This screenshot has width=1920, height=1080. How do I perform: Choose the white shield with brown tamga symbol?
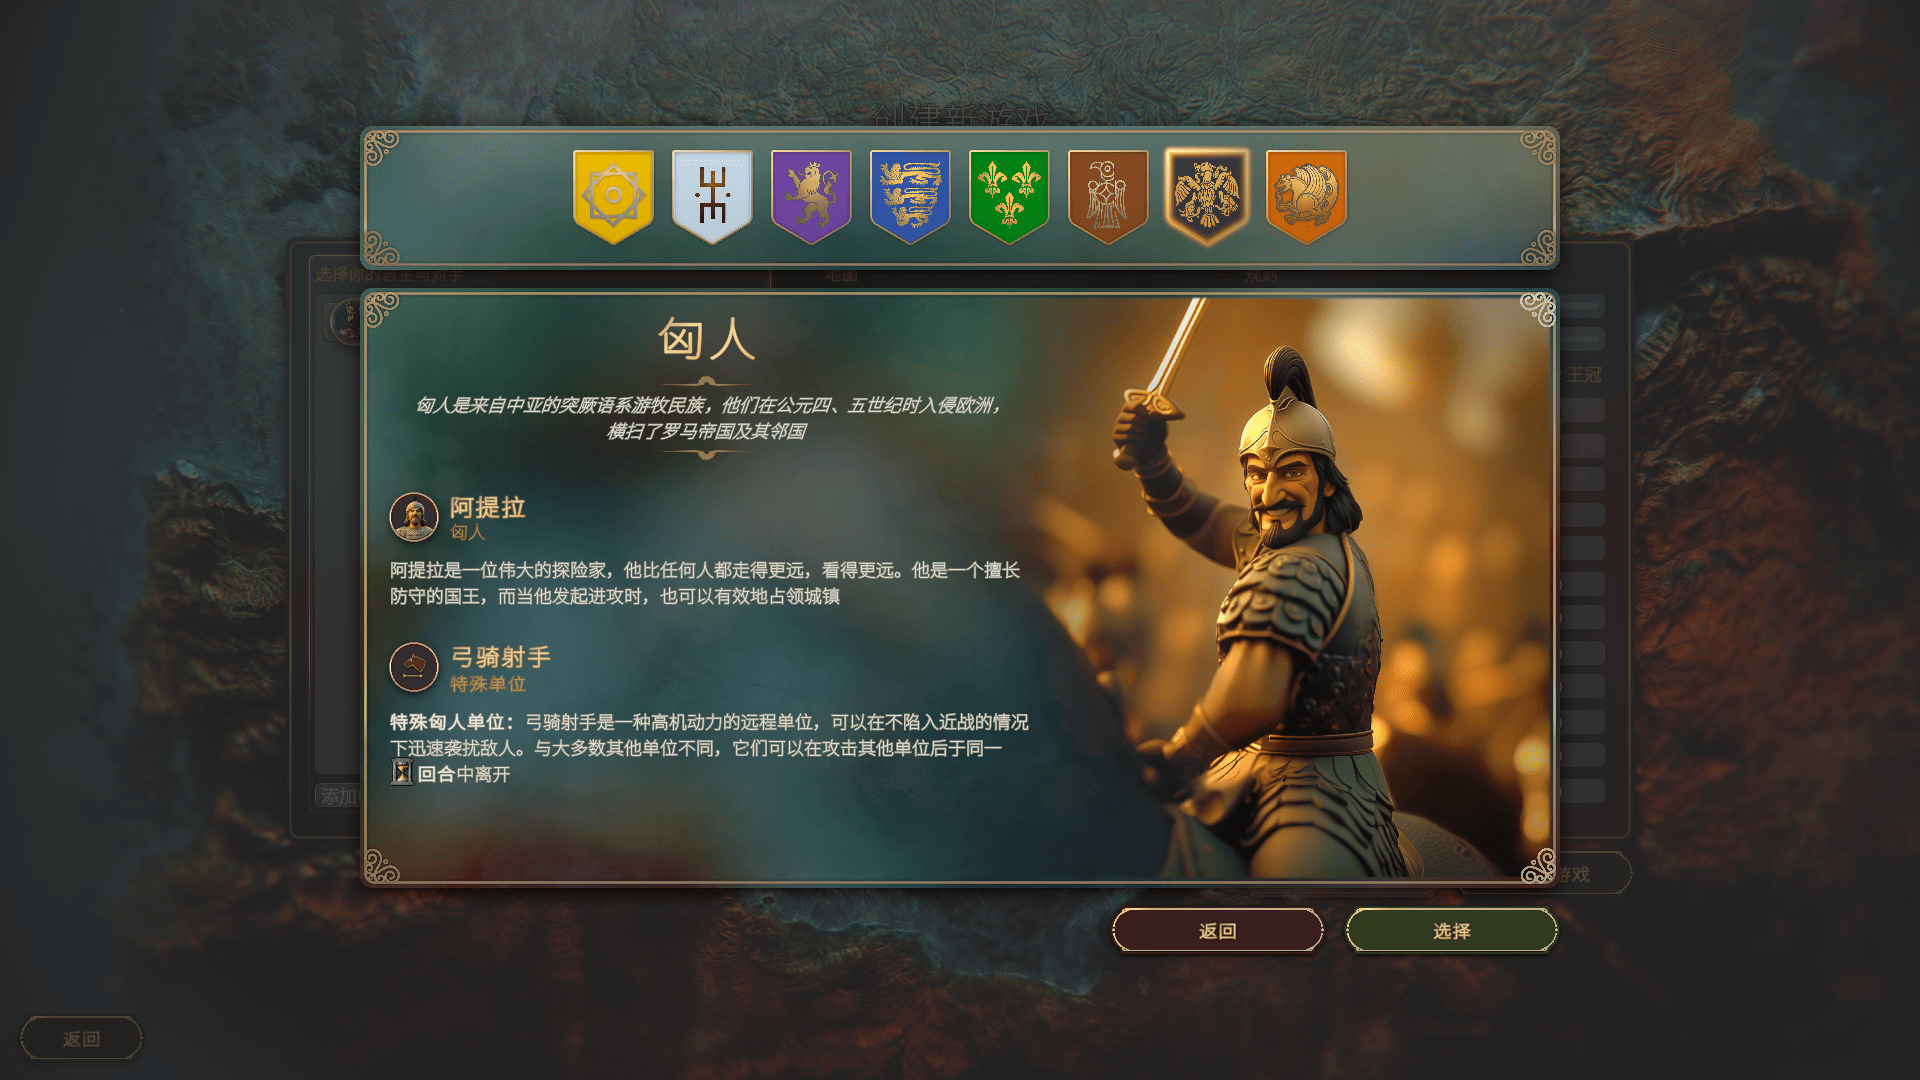712,196
